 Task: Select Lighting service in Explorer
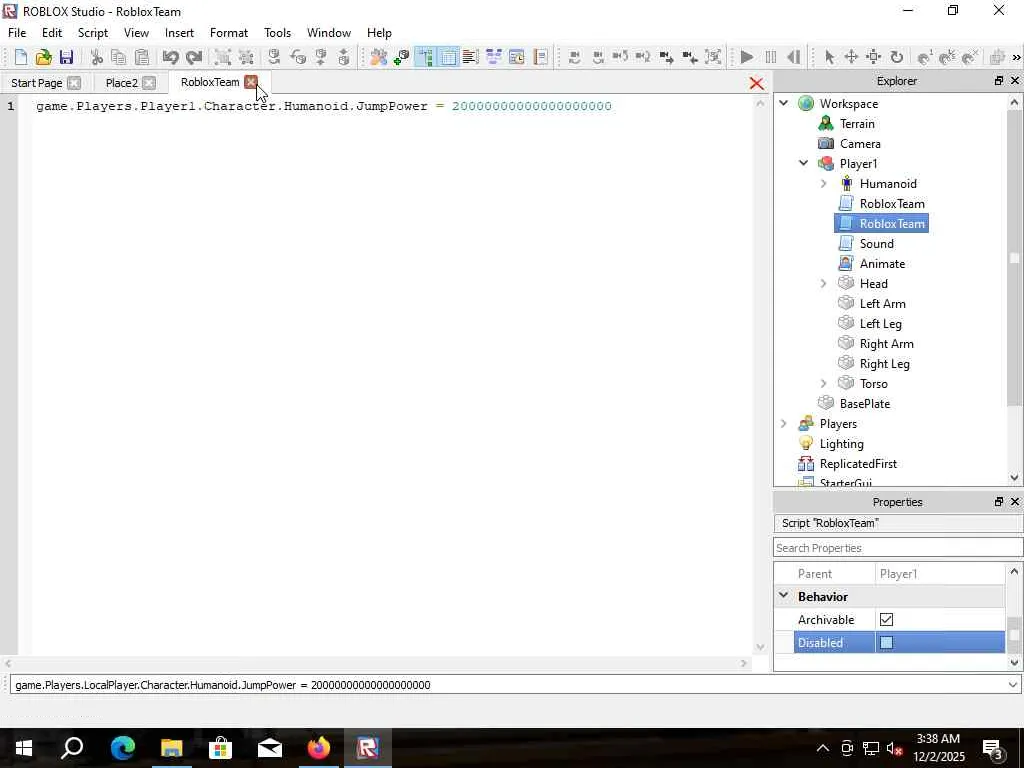click(841, 444)
